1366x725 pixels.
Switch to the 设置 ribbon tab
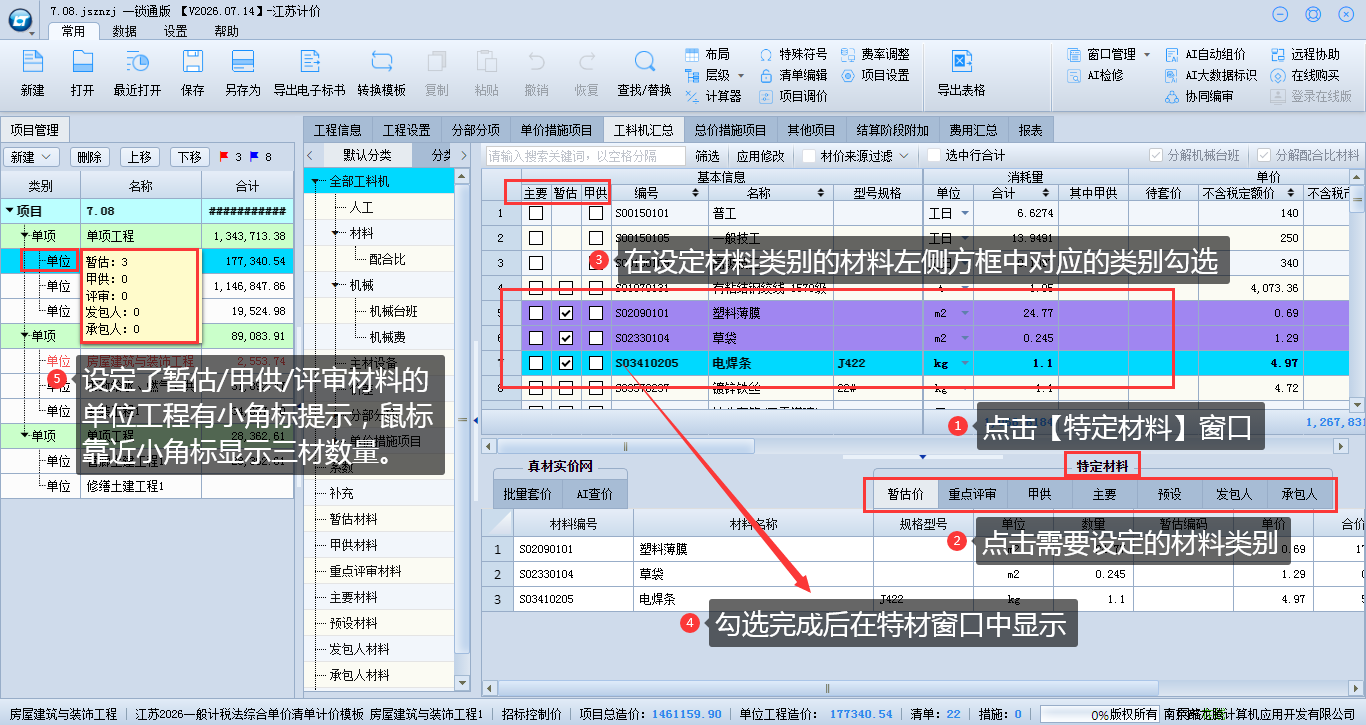(175, 31)
